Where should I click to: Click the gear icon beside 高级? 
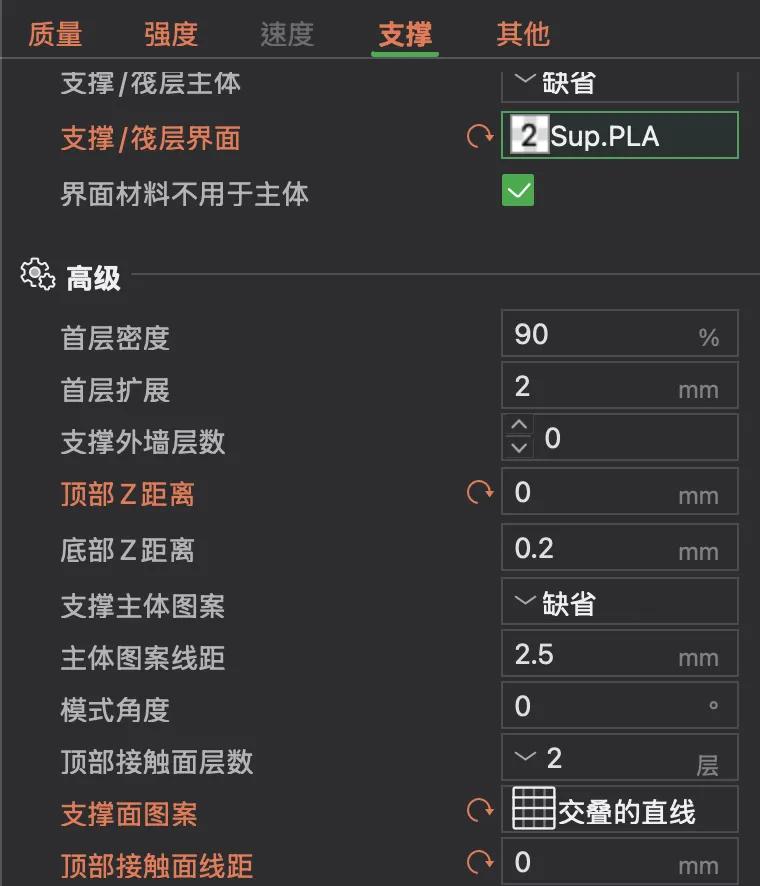click(38, 275)
